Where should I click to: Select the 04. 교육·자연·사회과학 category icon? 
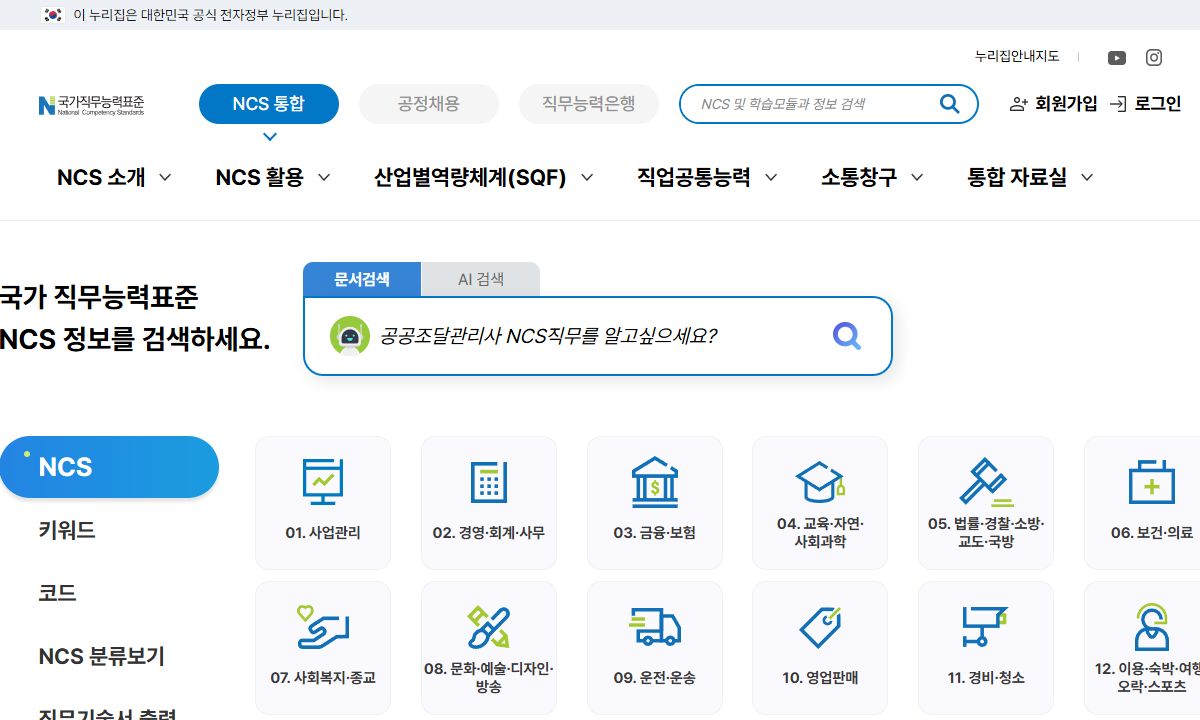click(x=820, y=481)
